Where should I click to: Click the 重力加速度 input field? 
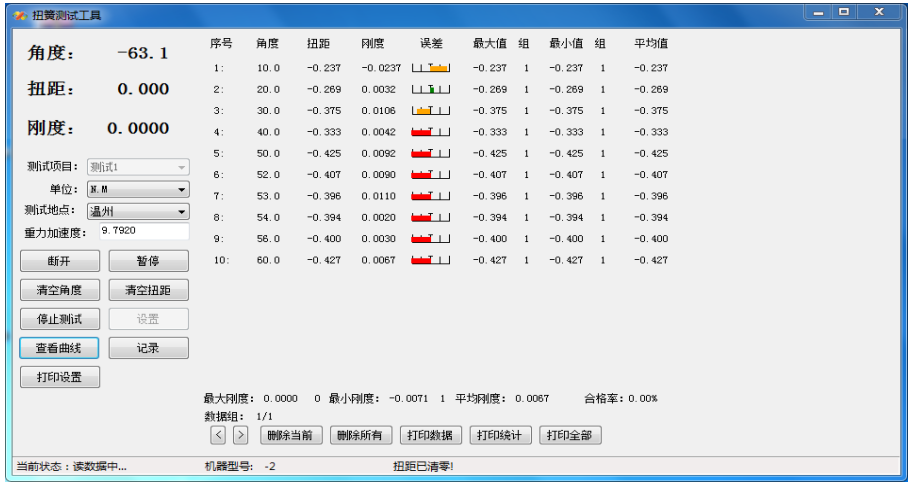[144, 231]
